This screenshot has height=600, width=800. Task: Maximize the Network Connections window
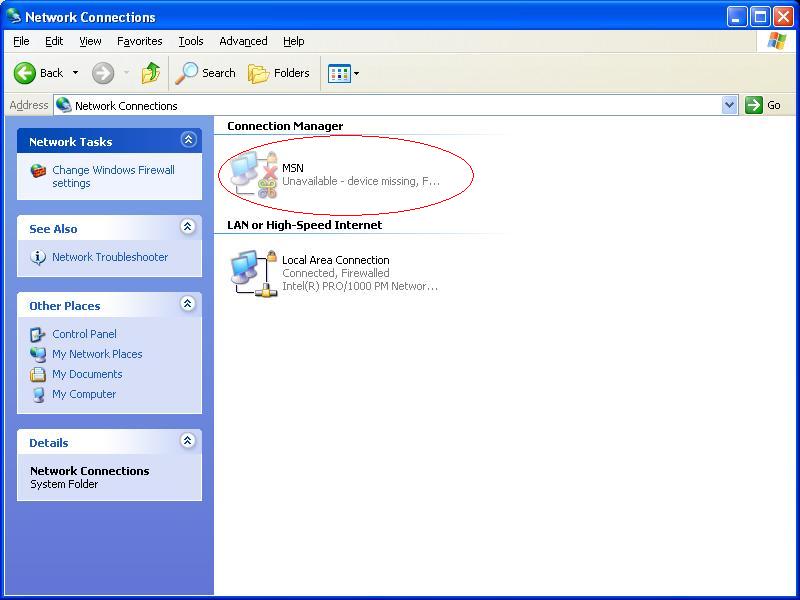[x=760, y=17]
